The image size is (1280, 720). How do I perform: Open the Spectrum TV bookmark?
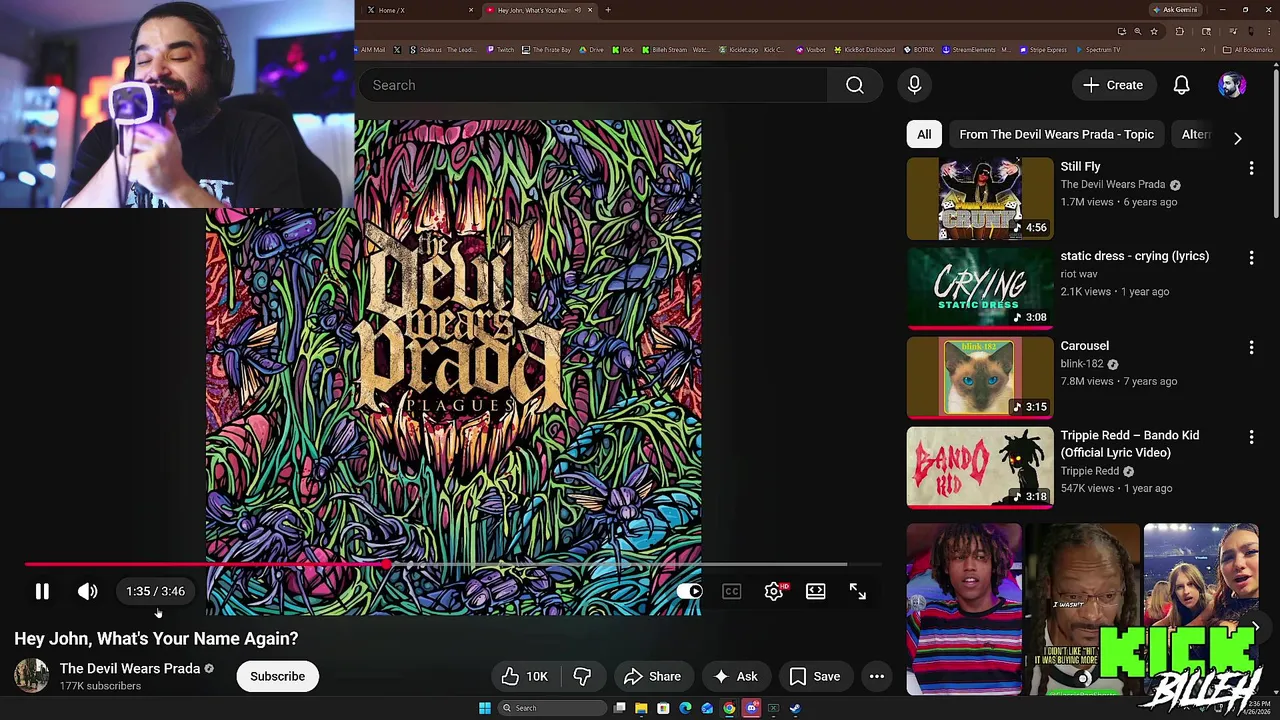coord(1097,49)
